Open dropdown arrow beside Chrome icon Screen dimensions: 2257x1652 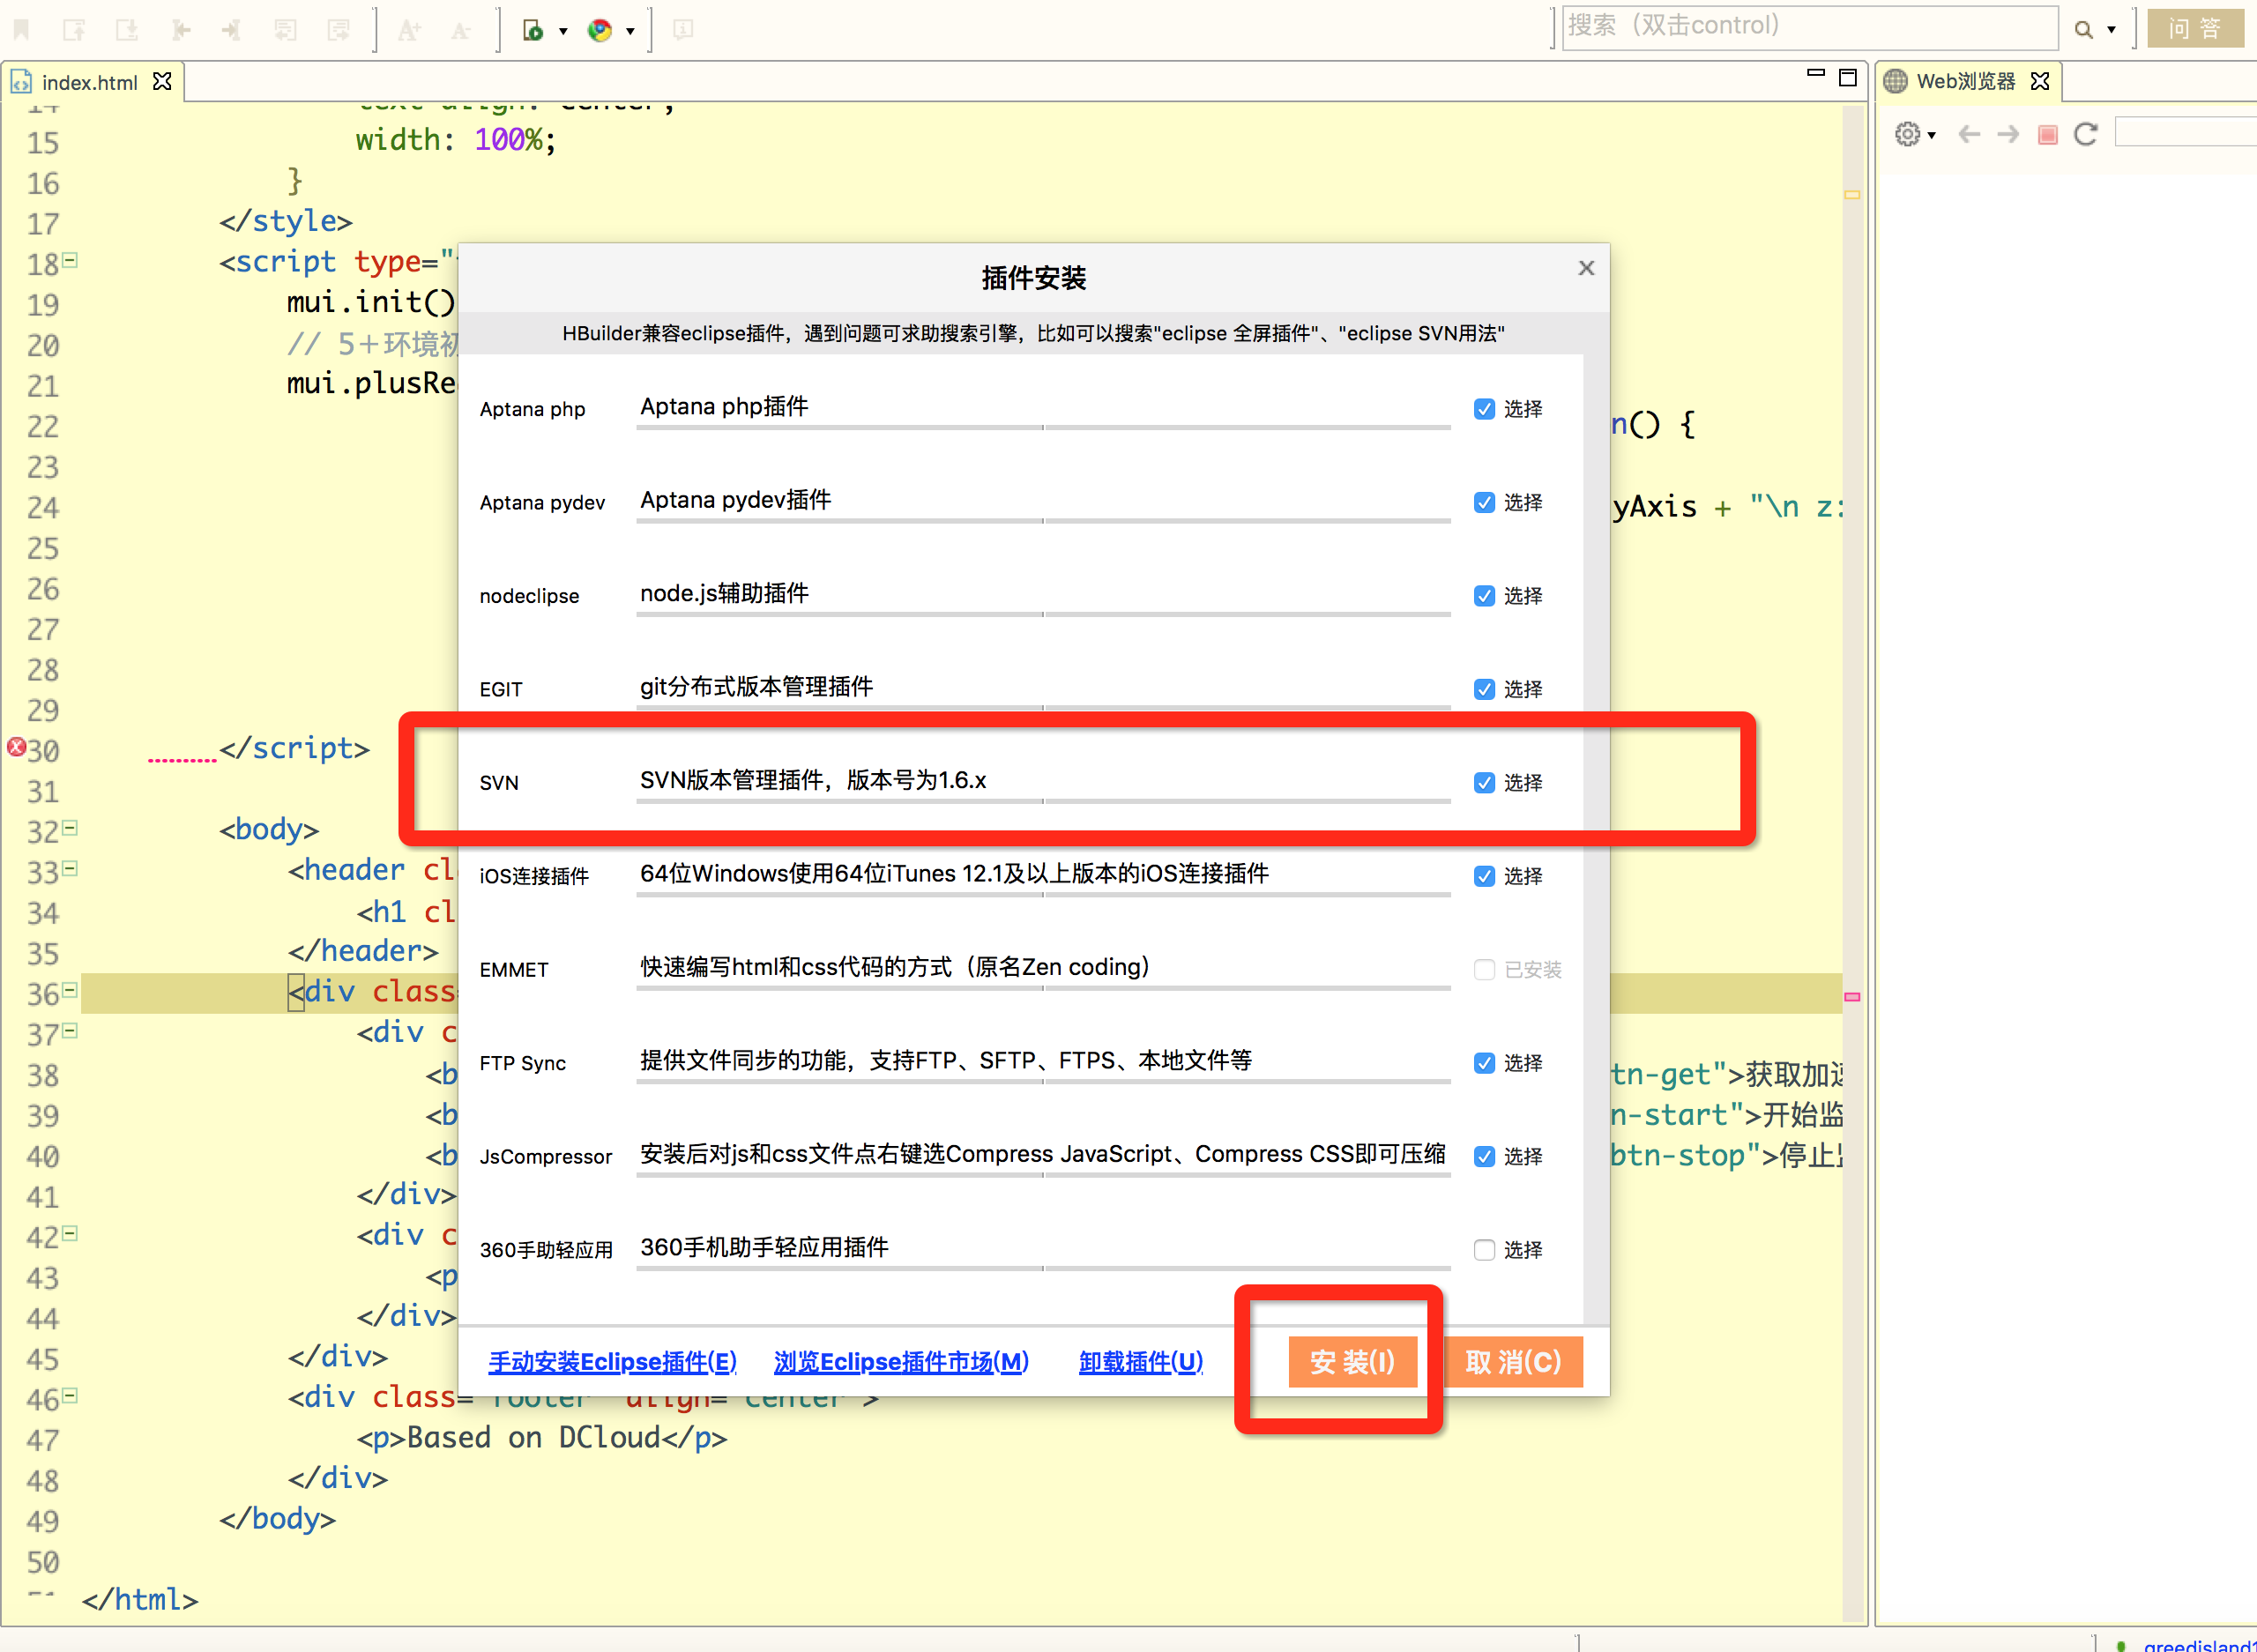630,31
